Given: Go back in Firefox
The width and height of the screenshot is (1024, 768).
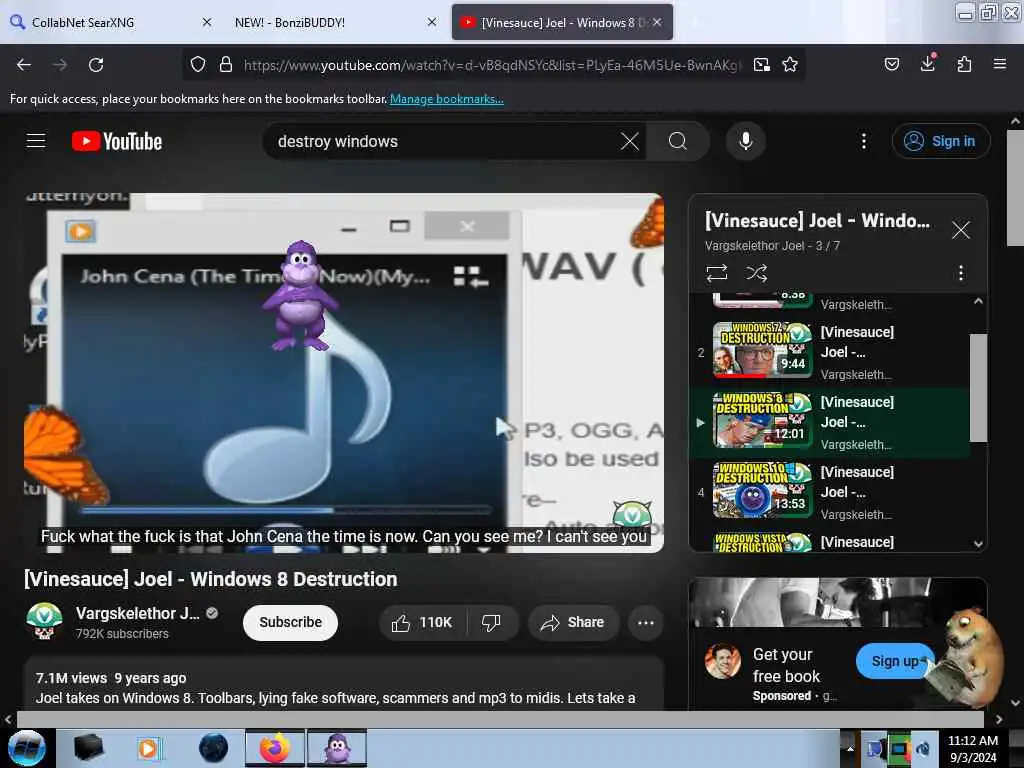Looking at the screenshot, I should tap(24, 65).
